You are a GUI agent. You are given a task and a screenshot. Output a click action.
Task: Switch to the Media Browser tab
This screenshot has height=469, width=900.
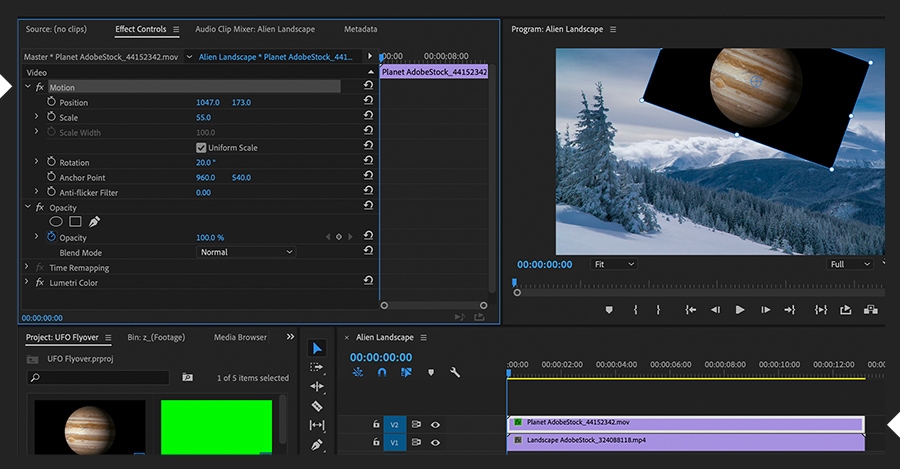pos(240,338)
